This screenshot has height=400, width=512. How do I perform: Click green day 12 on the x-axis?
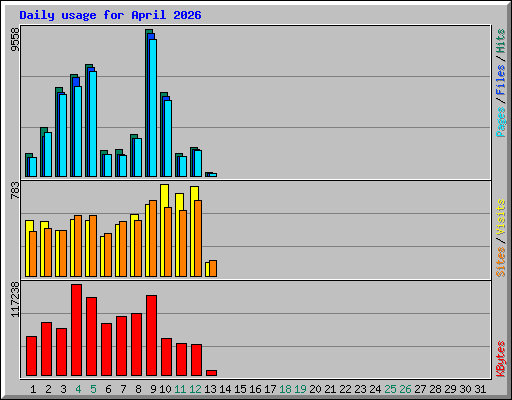tap(195, 389)
